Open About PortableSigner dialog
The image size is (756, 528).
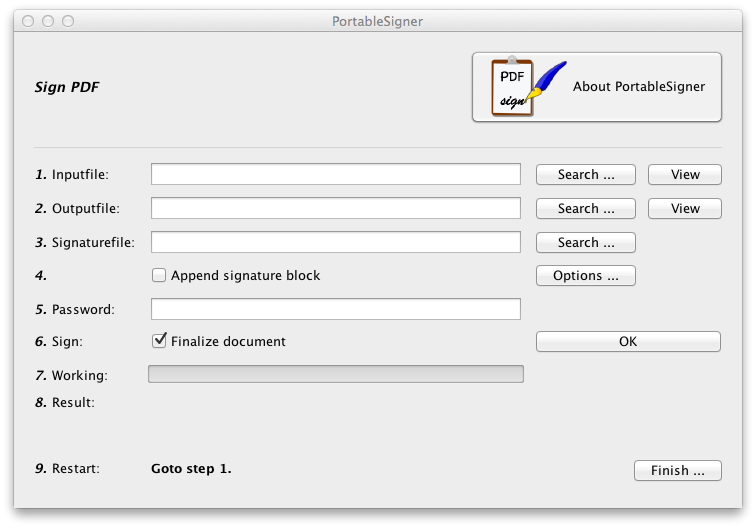click(597, 87)
